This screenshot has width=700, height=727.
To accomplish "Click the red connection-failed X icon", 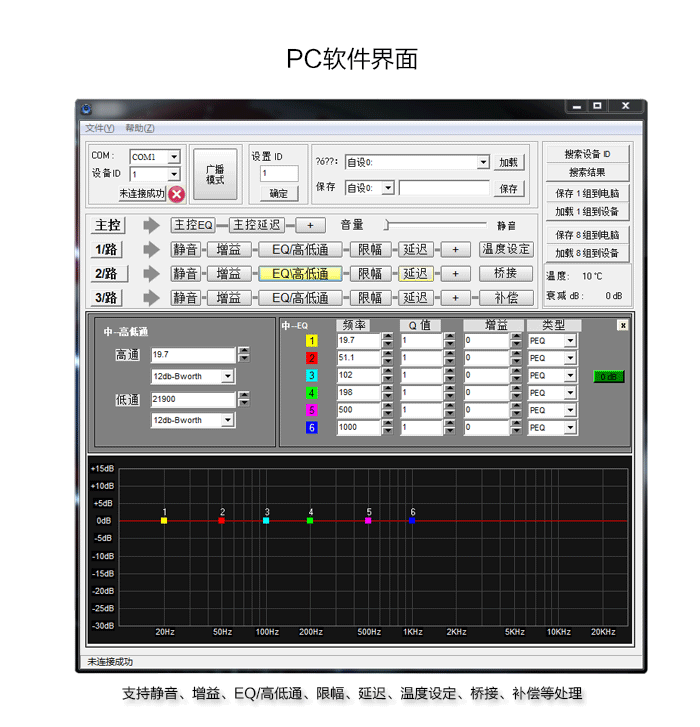I will click(177, 194).
